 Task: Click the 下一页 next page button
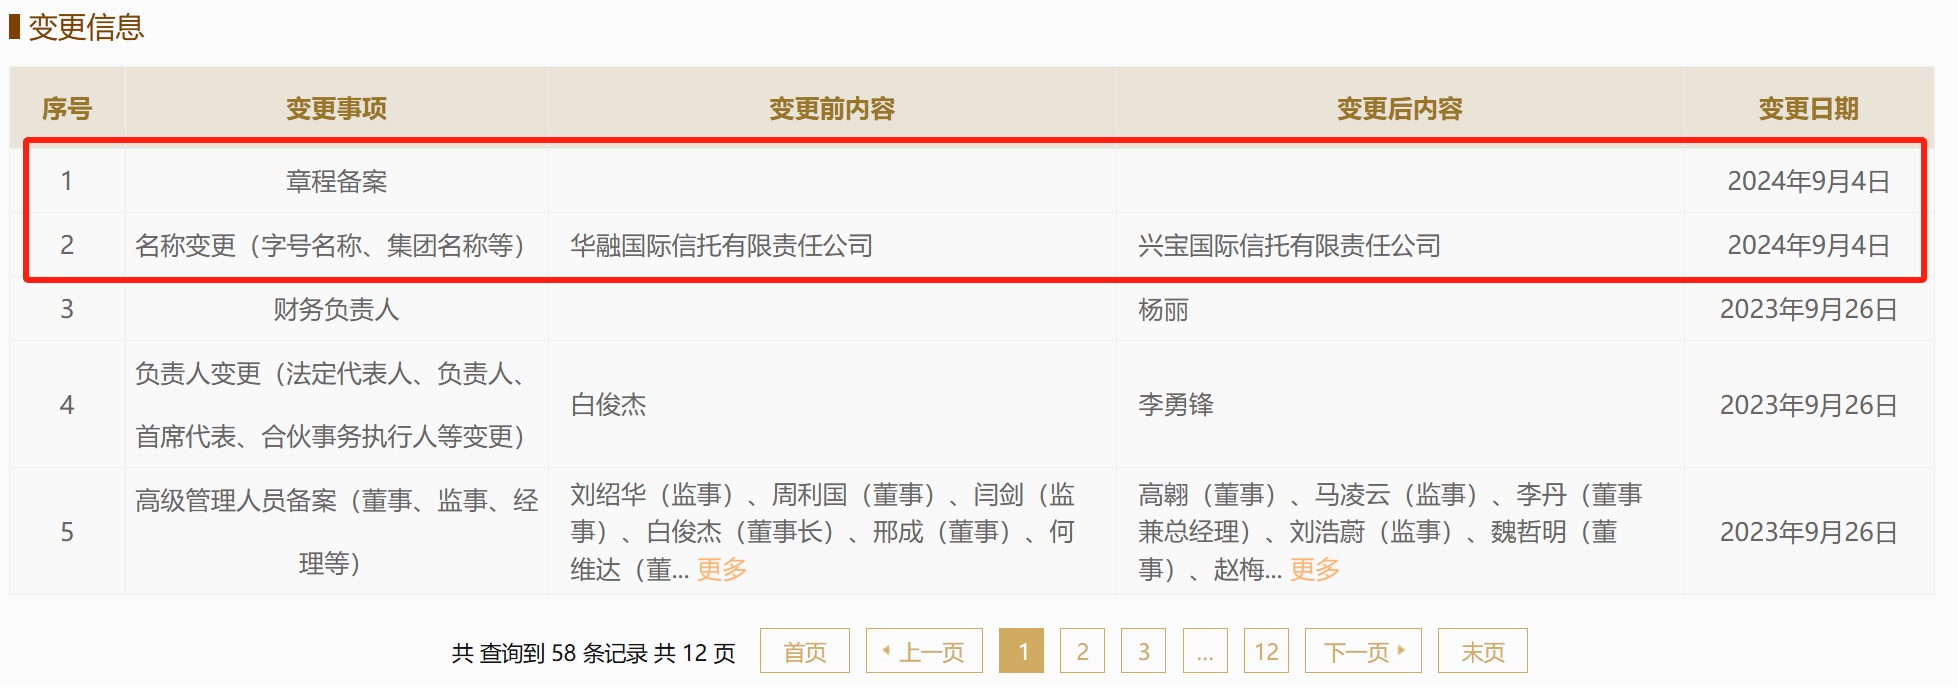(1363, 651)
